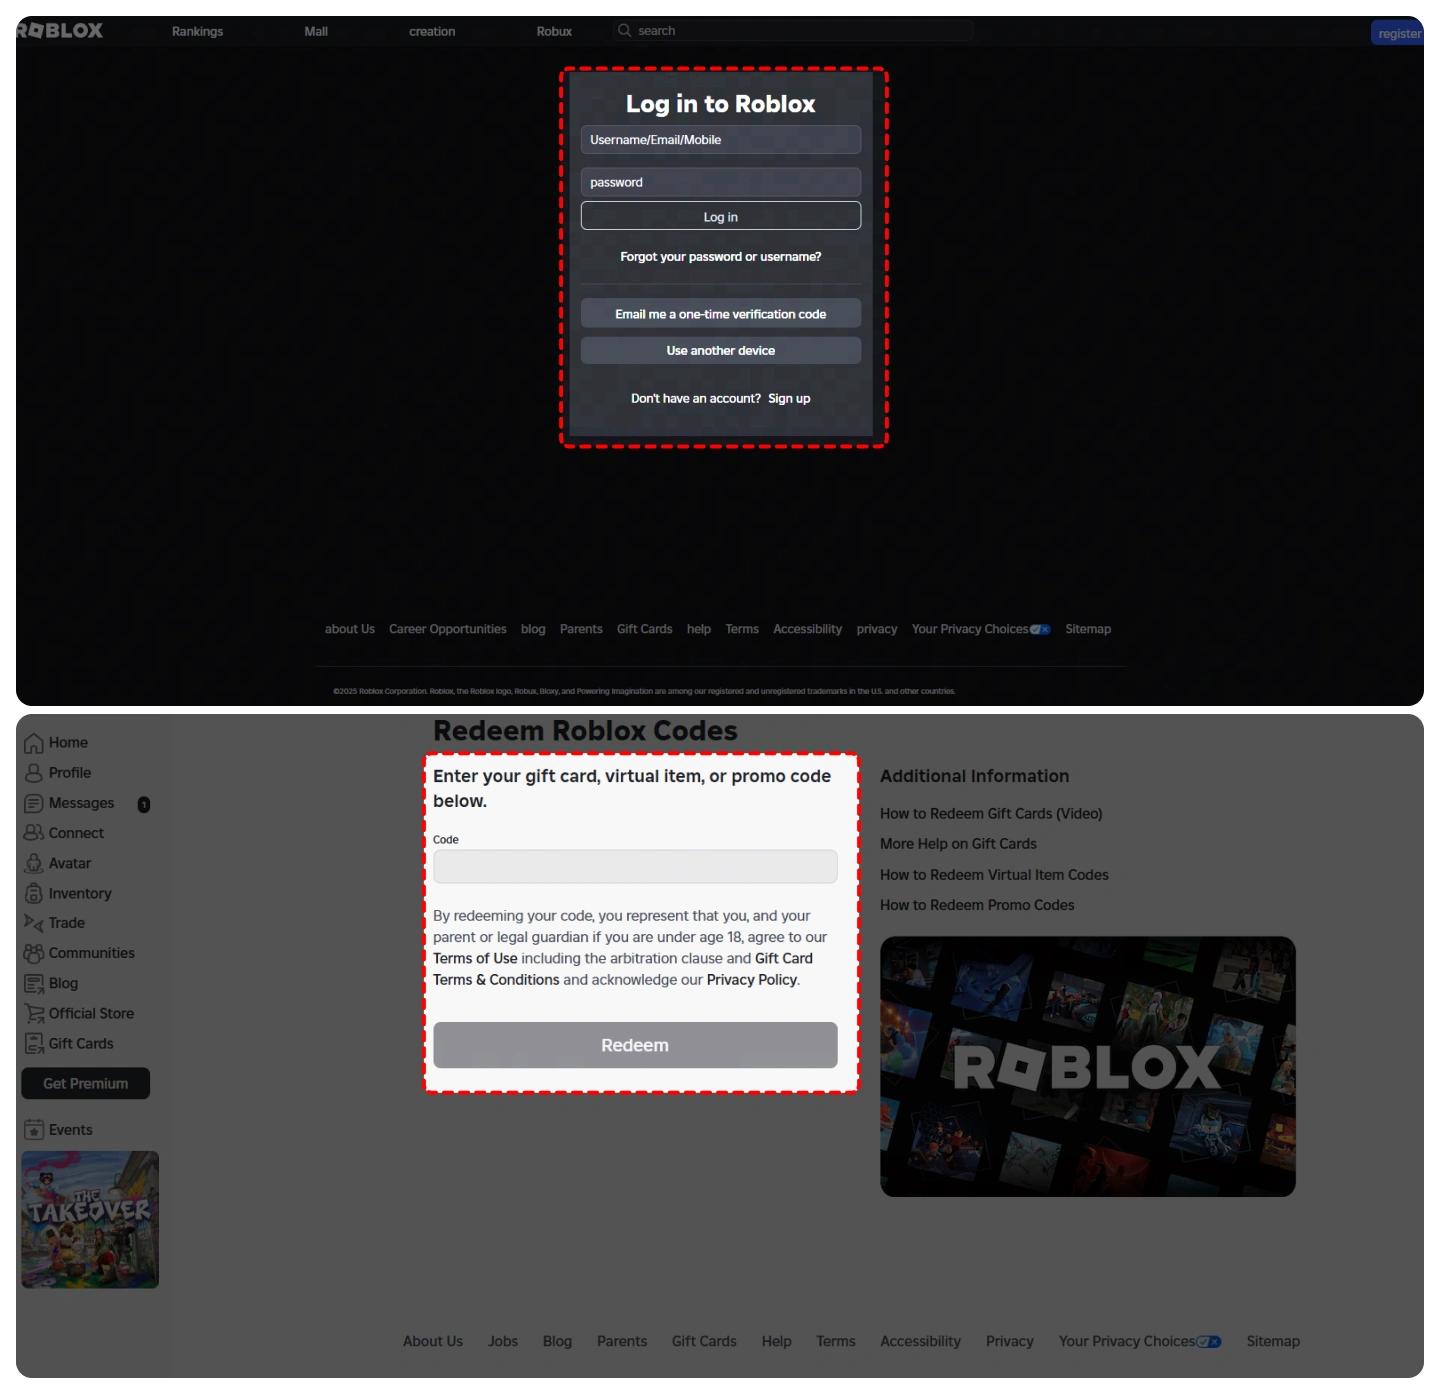Select the Trade icon in the sidebar
Viewport: 1440px width, 1395px height.
click(34, 923)
